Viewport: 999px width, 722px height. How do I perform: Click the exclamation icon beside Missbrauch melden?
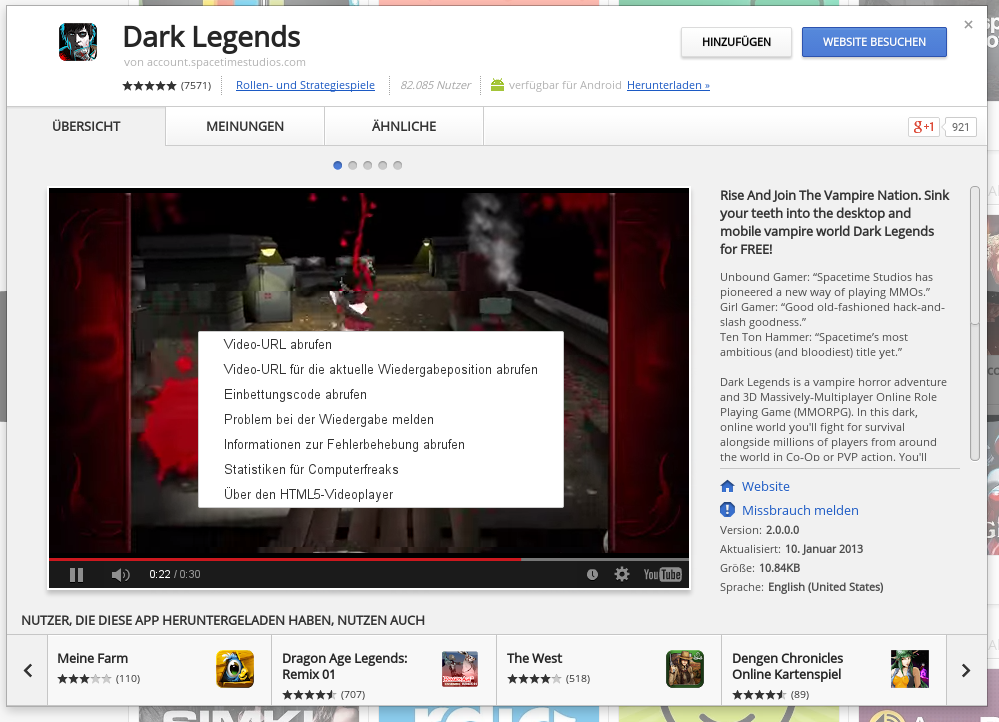(727, 510)
